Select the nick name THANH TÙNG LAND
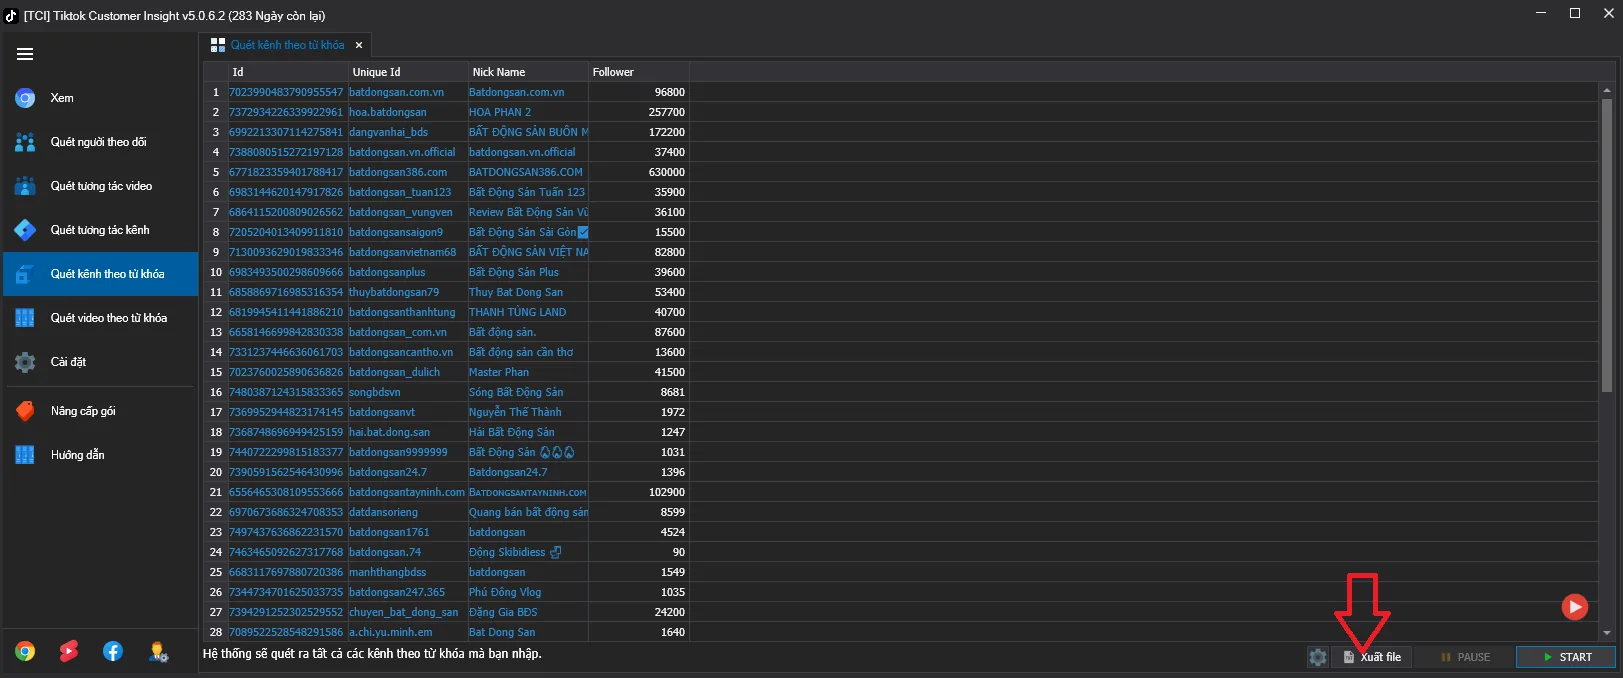Viewport: 1623px width, 678px height. click(x=528, y=312)
